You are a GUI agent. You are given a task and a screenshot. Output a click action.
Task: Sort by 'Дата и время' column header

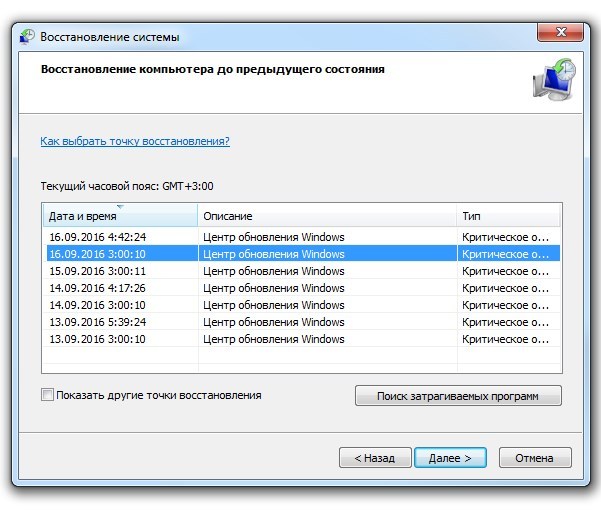pos(119,216)
